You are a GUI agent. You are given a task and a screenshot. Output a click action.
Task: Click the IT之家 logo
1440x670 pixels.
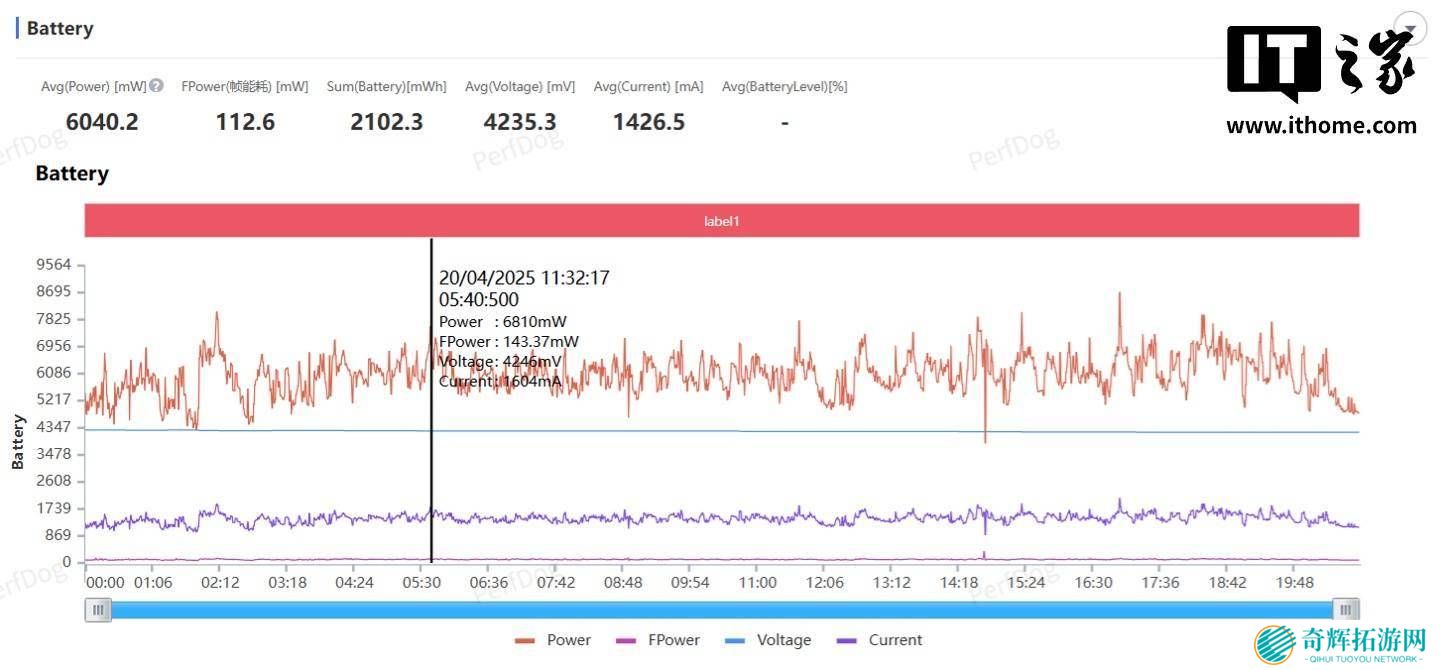(x=1321, y=64)
